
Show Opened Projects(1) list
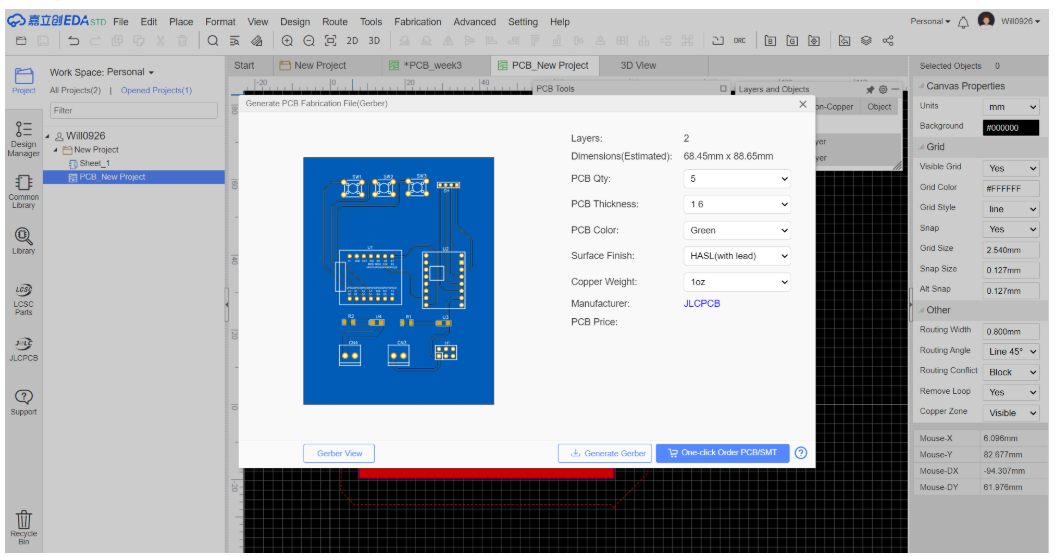click(156, 90)
